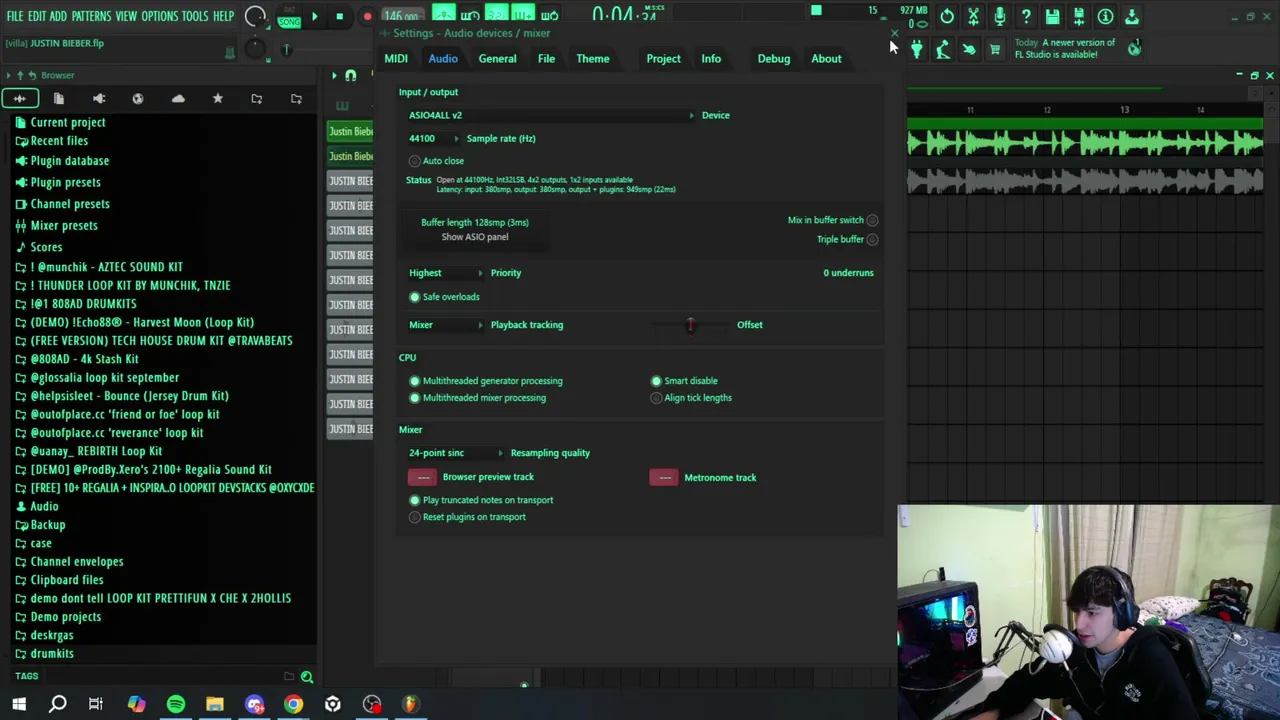Click the tempo field showing 146
Screen dimensions: 1280x720
[x=401, y=16]
